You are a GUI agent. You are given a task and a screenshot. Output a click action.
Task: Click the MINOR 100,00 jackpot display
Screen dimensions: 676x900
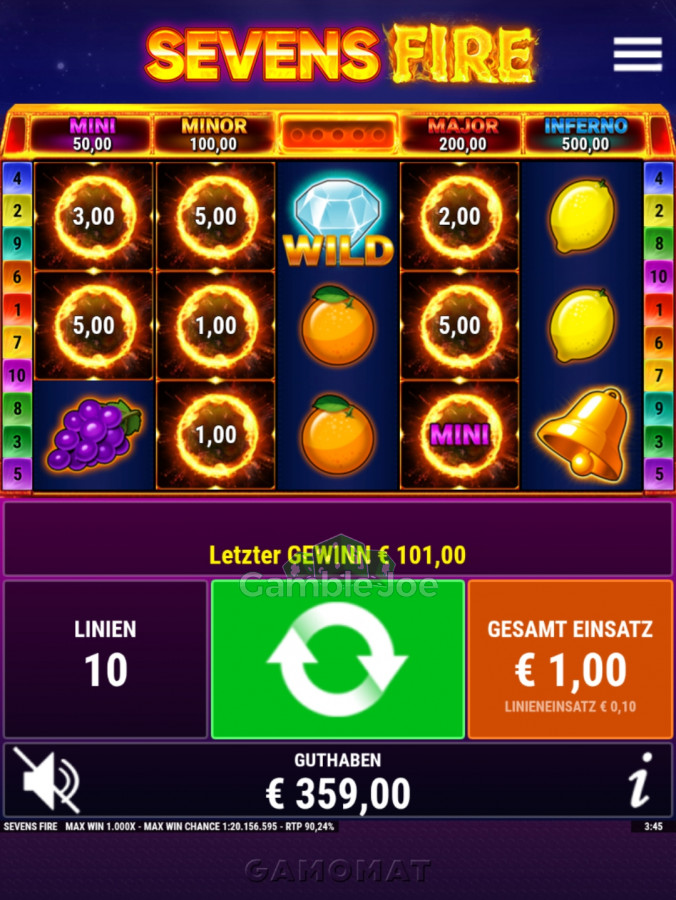(x=213, y=134)
